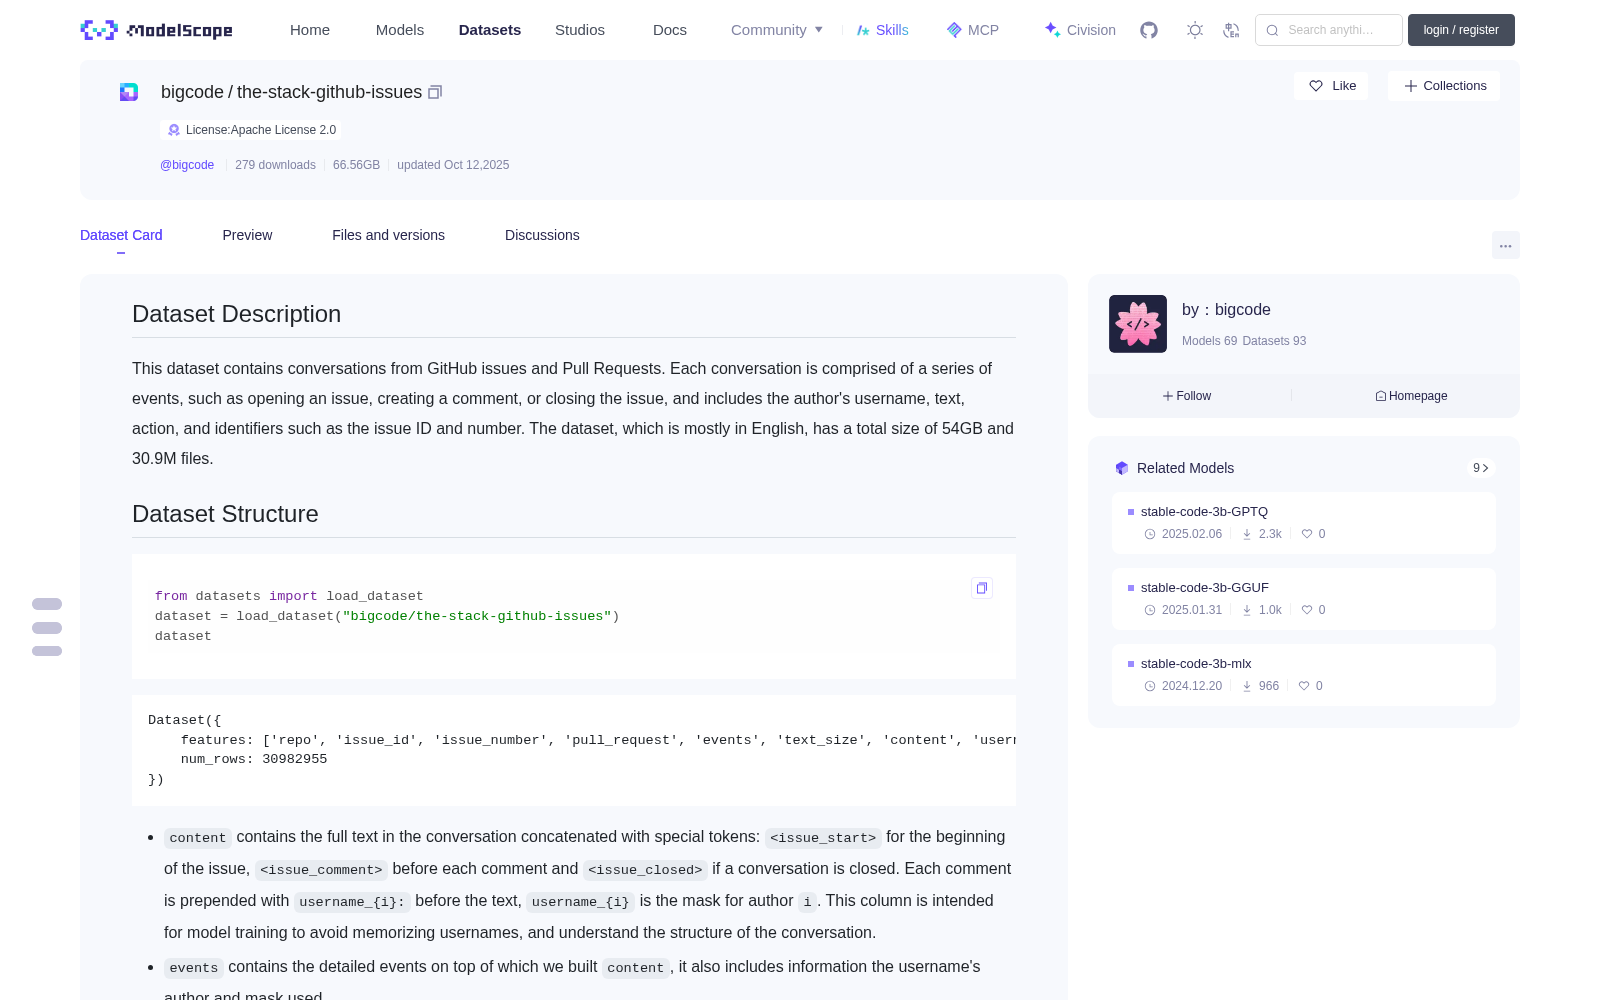The width and height of the screenshot is (1600, 1000).
Task: Click the '279 downloads' text
Action: pos(275,165)
